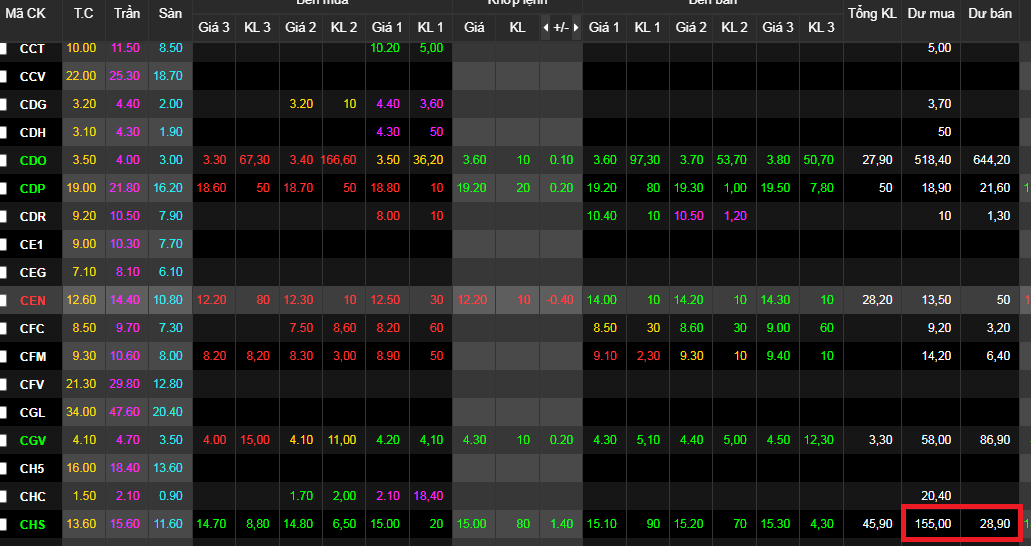Click the Dư bán column header
This screenshot has width=1031, height=546.
(x=988, y=14)
